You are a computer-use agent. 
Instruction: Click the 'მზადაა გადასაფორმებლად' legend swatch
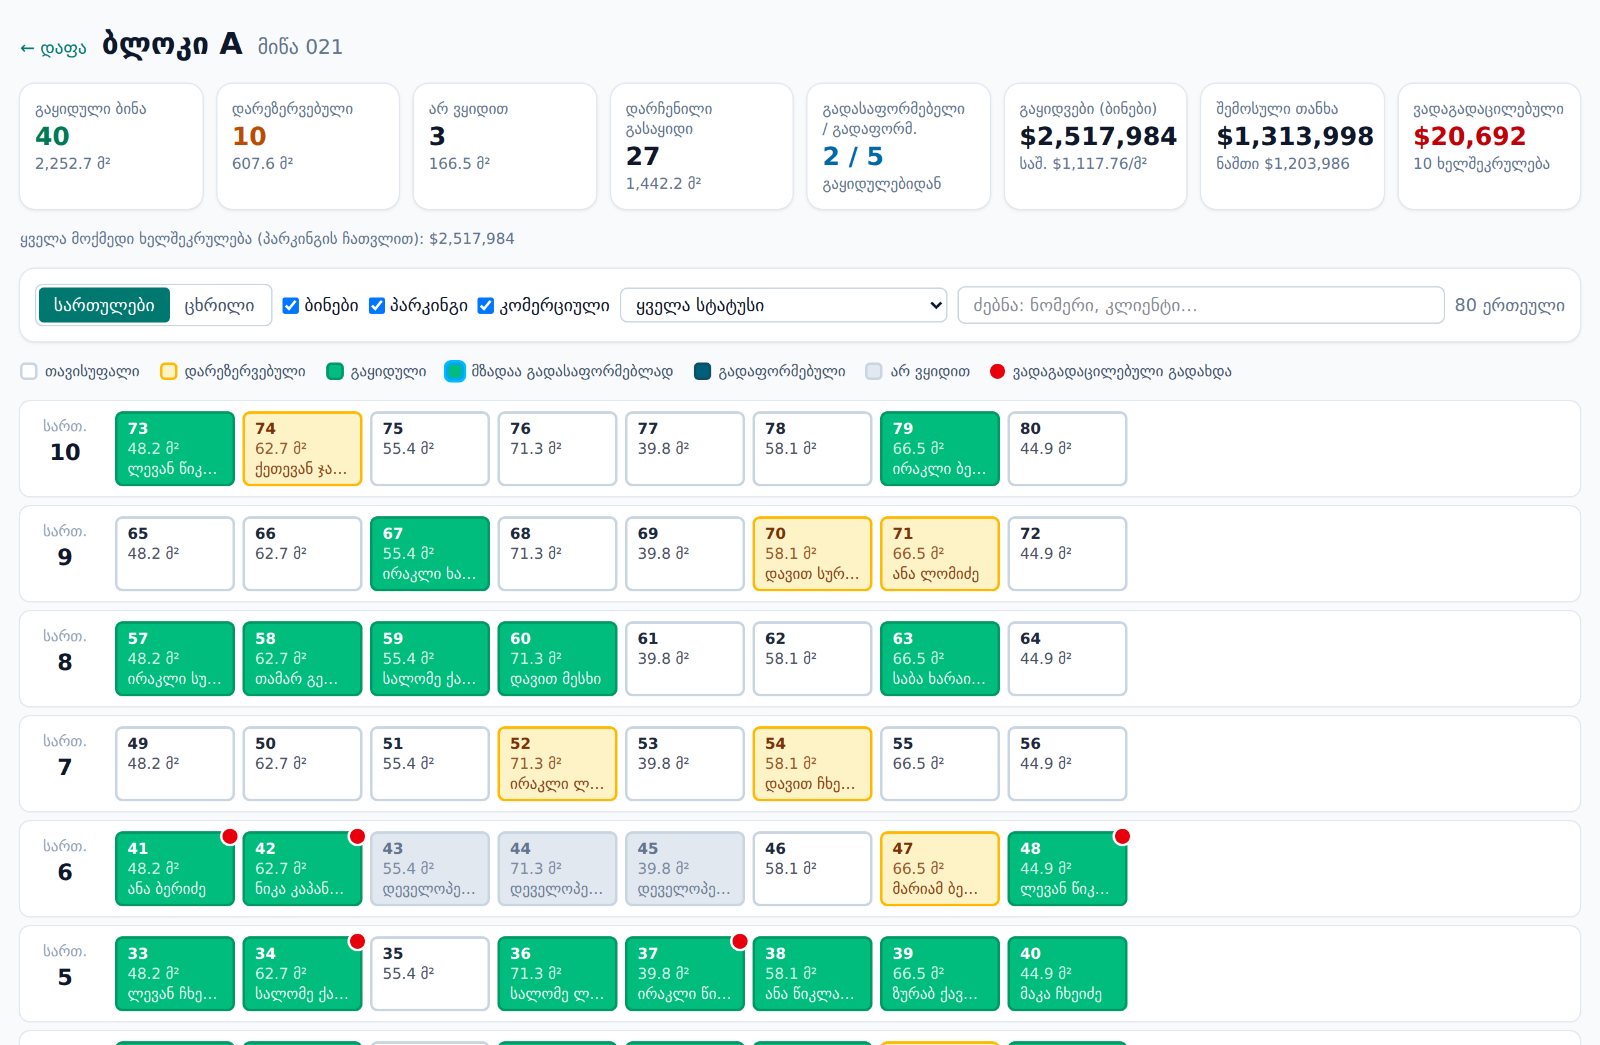tap(455, 371)
